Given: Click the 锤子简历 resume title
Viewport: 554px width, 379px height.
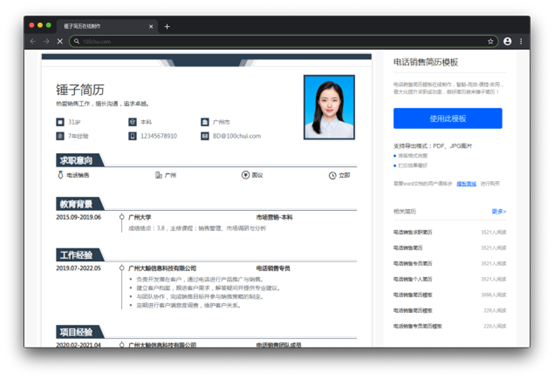Looking at the screenshot, I should click(x=80, y=90).
